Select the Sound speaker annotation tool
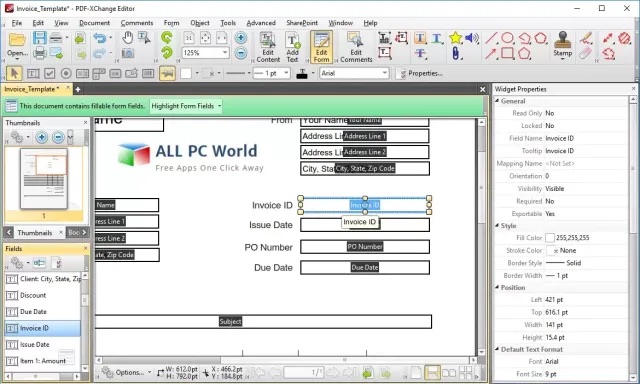The width and height of the screenshot is (640, 384). (x=472, y=38)
